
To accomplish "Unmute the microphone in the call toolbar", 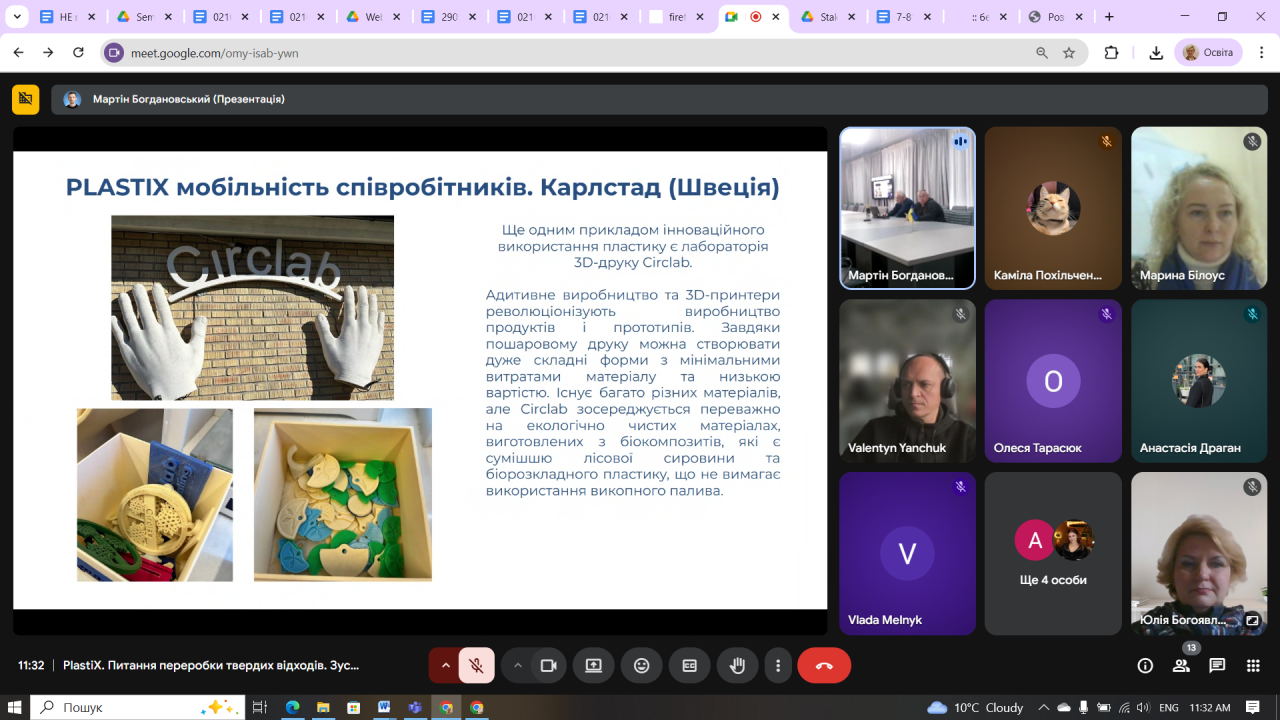I will pos(477,666).
